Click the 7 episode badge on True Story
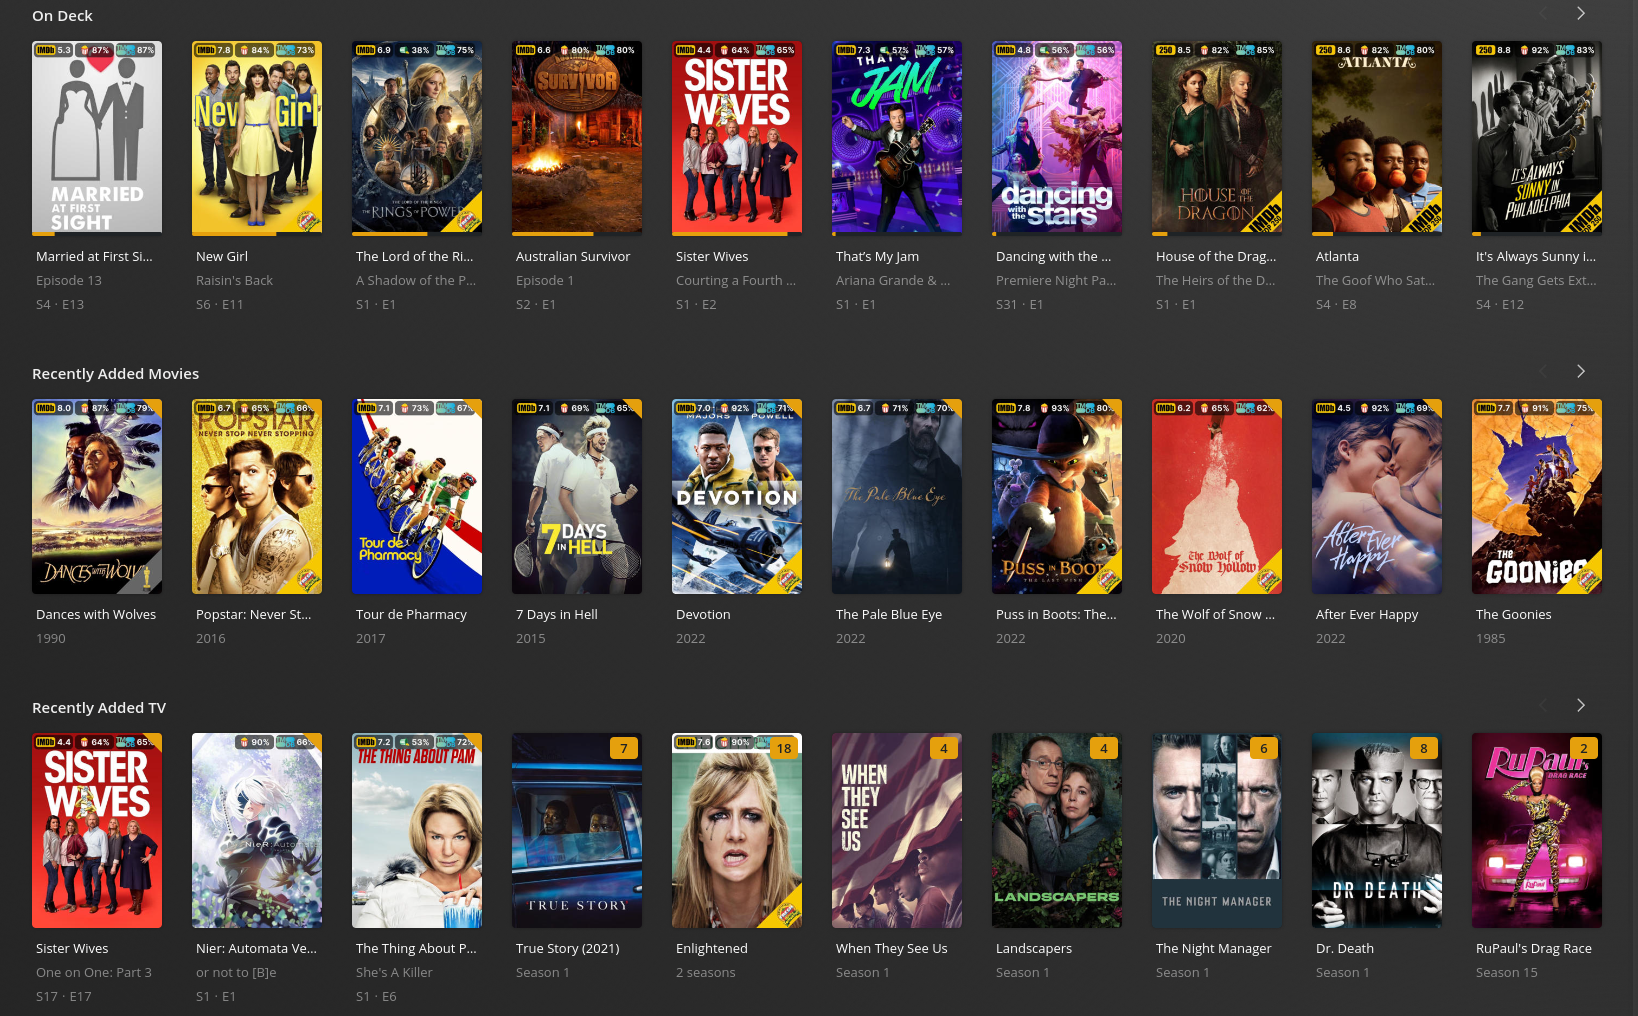 pyautogui.click(x=623, y=748)
